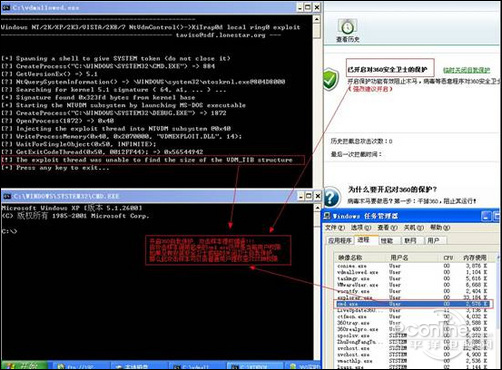Select the taskmgr.exe process row
502x370 pixels.
pos(412,279)
